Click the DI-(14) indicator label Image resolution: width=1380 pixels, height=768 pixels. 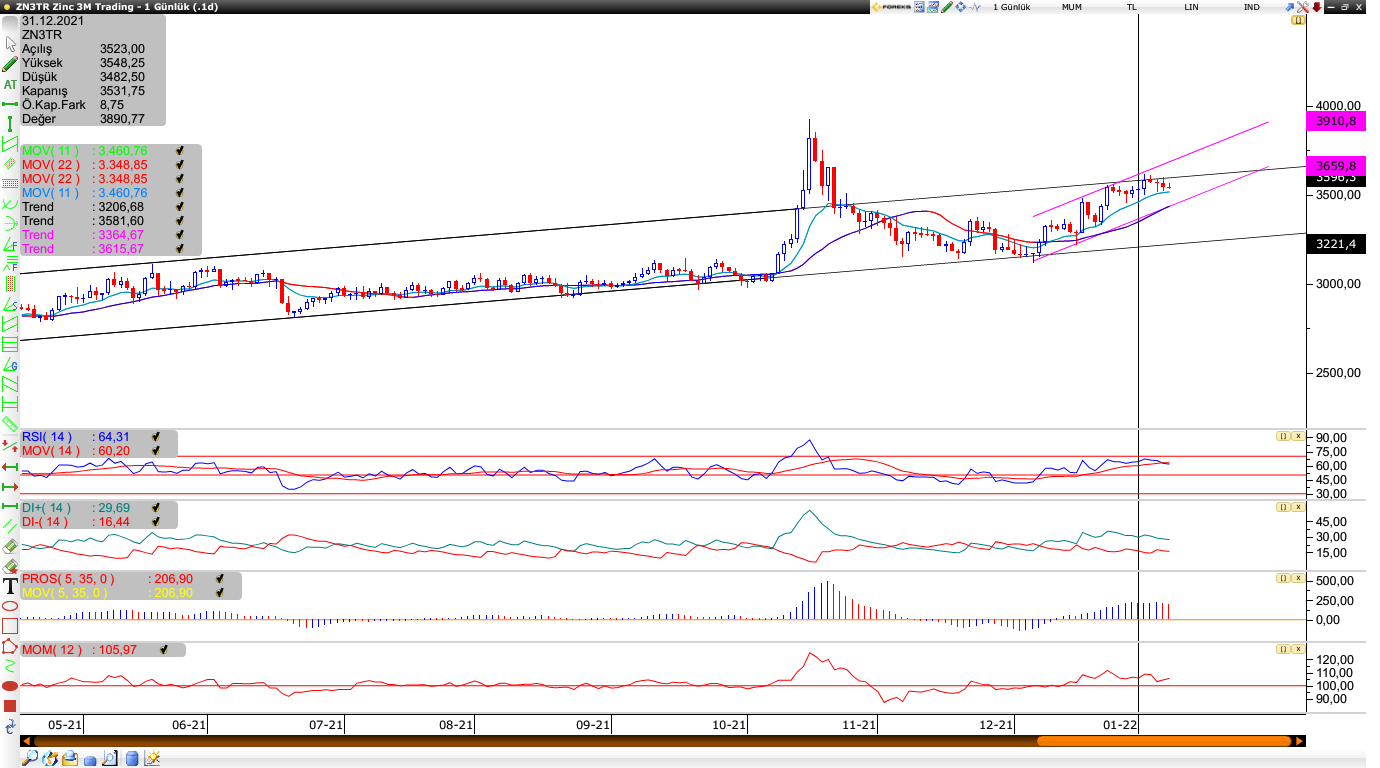(x=45, y=522)
